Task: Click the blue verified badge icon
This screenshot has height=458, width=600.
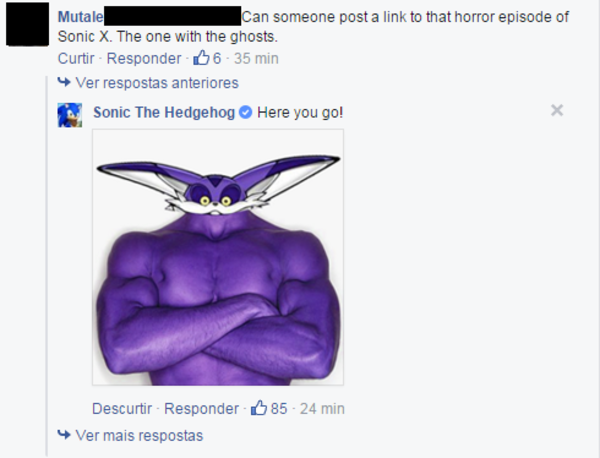Action: coord(246,112)
